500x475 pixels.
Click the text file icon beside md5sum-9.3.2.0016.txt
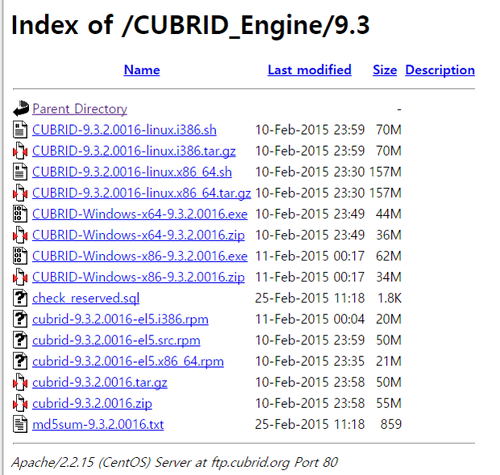(x=20, y=424)
